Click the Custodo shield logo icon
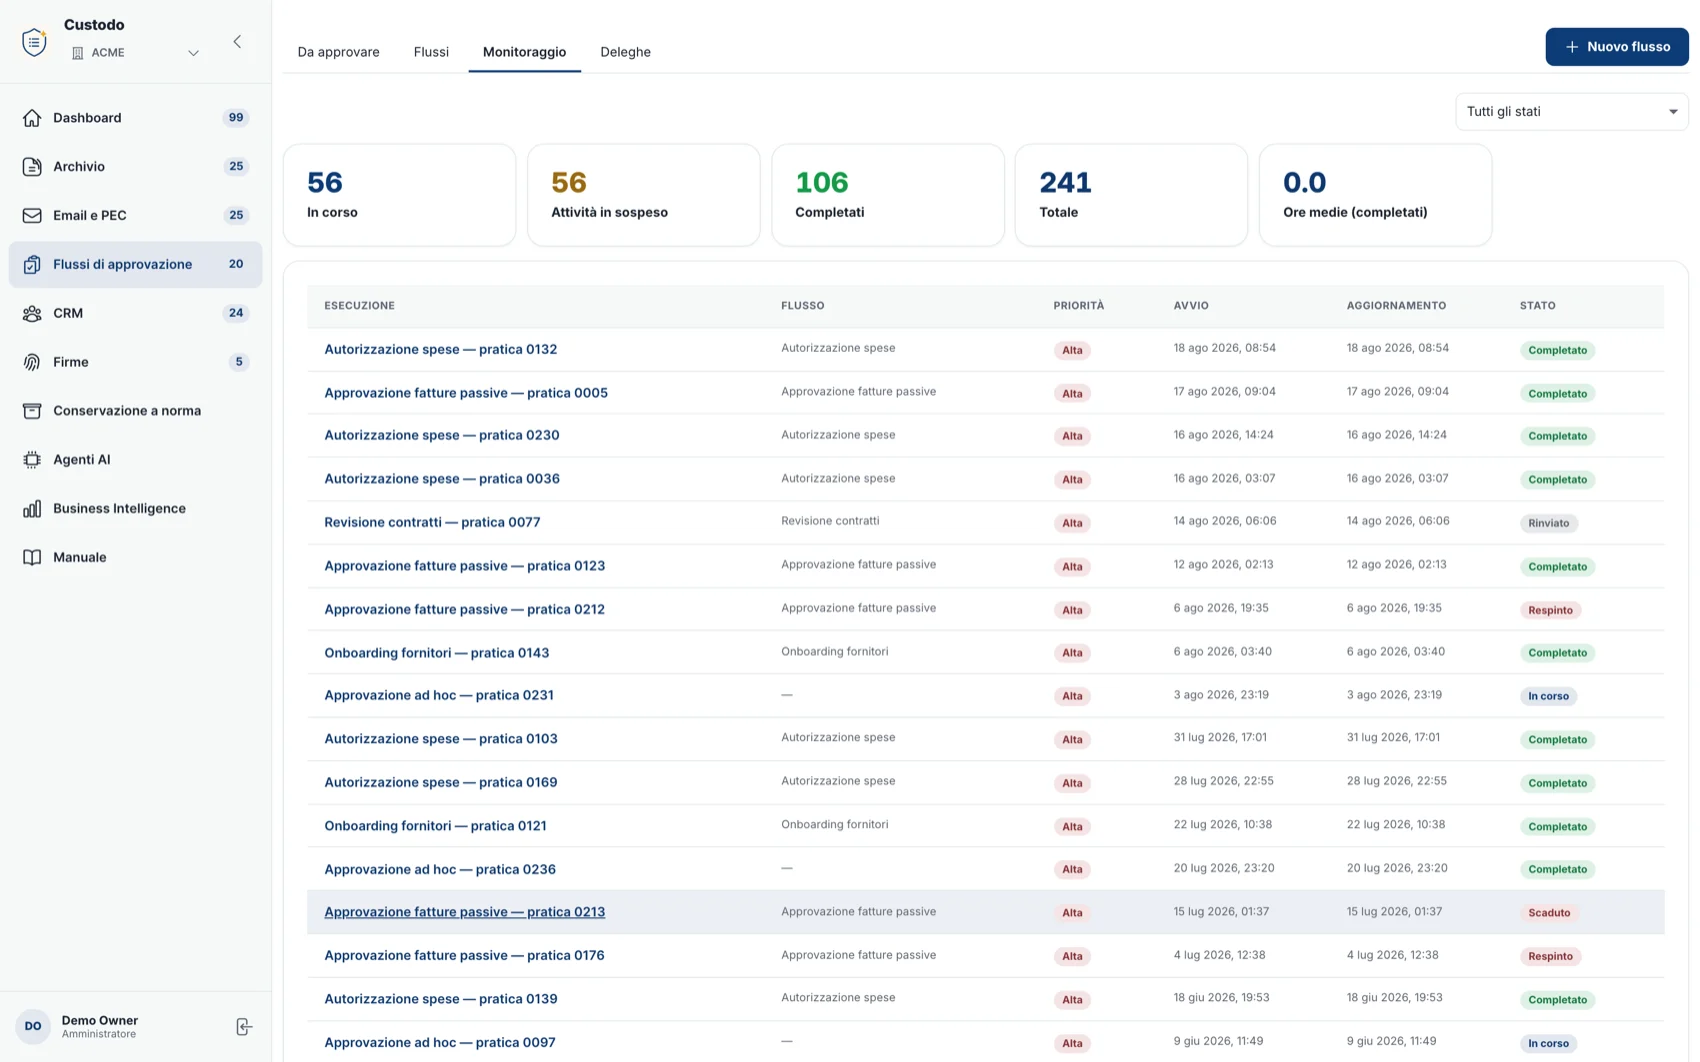 tap(34, 41)
